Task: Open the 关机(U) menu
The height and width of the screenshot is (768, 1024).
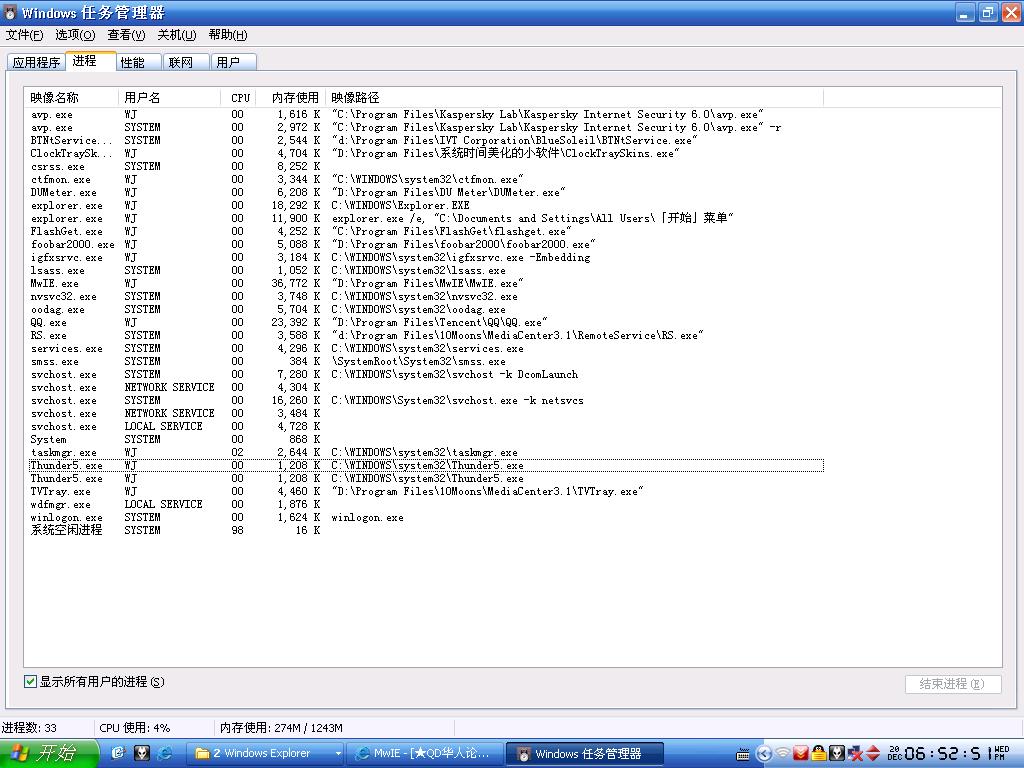Action: click(176, 35)
